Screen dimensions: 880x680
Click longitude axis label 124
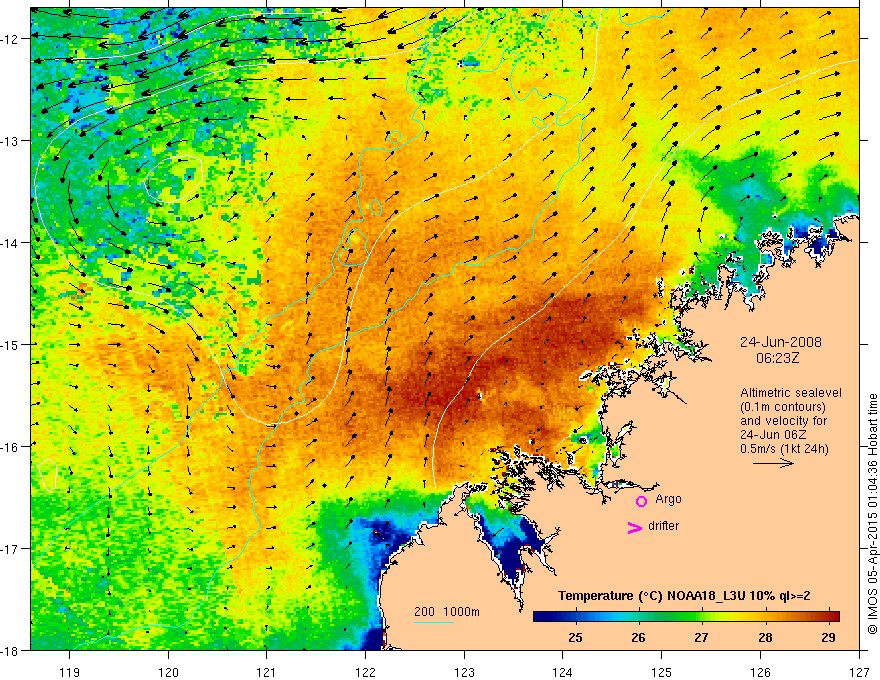tap(563, 672)
